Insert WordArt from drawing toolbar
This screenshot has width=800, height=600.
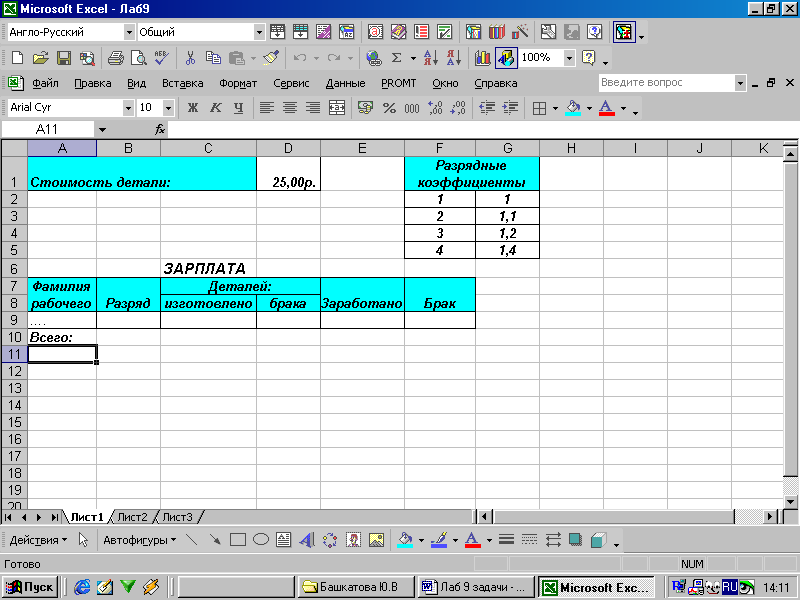tap(307, 540)
